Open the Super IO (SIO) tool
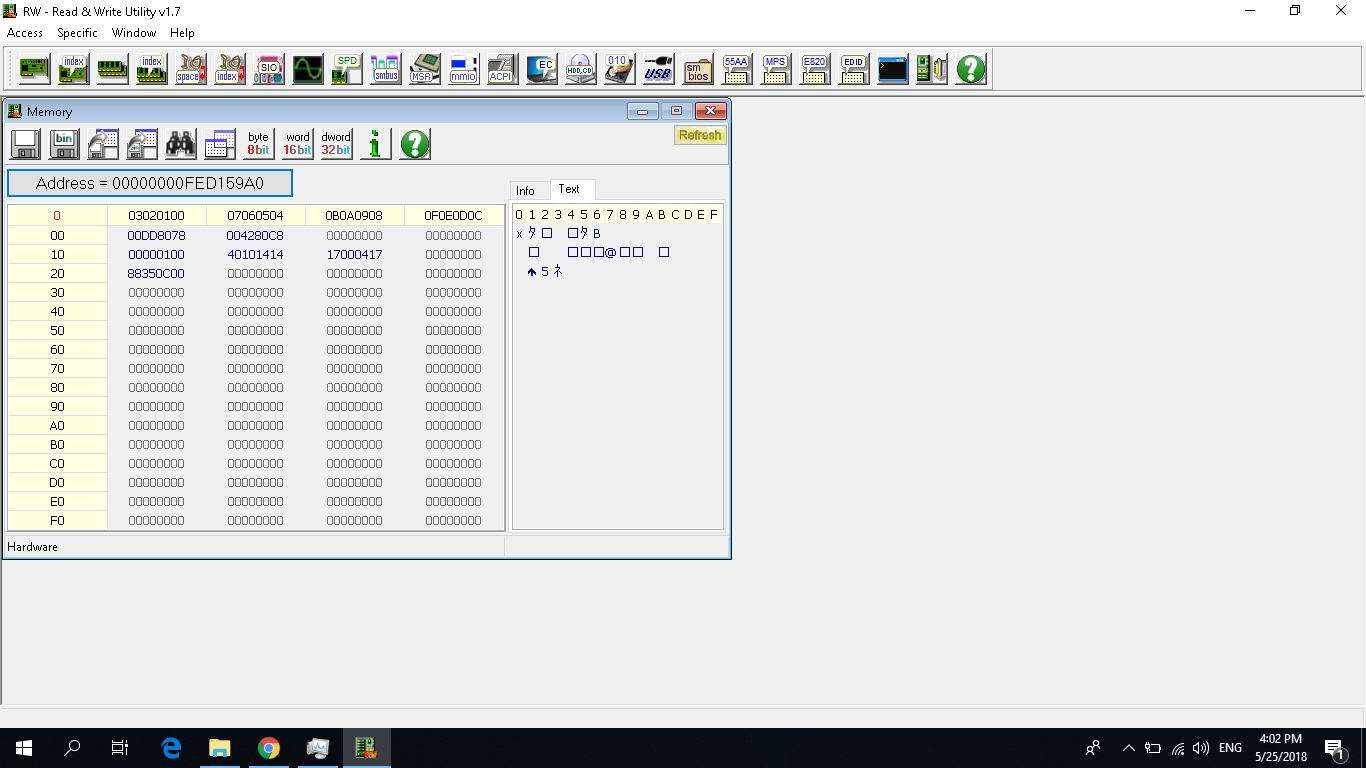 [268, 69]
